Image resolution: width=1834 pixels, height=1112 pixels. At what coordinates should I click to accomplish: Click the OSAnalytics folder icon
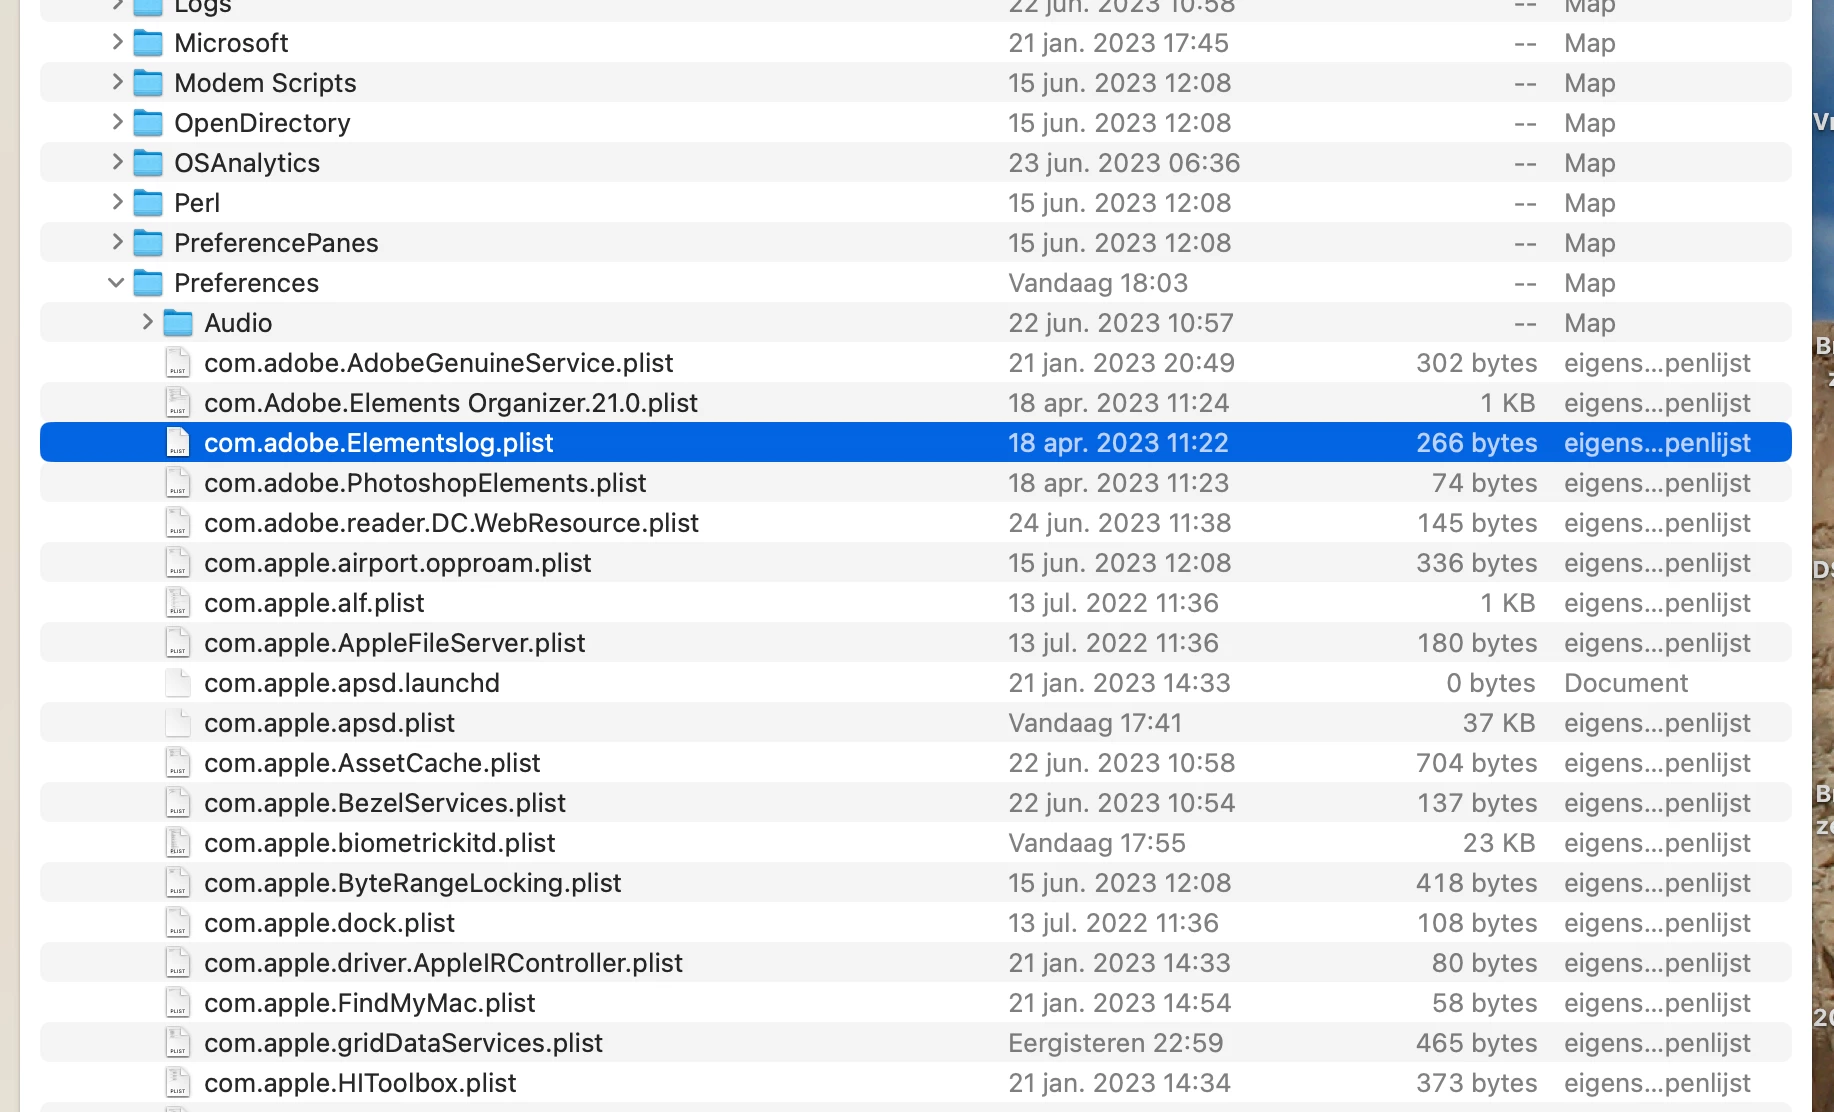[x=148, y=163]
